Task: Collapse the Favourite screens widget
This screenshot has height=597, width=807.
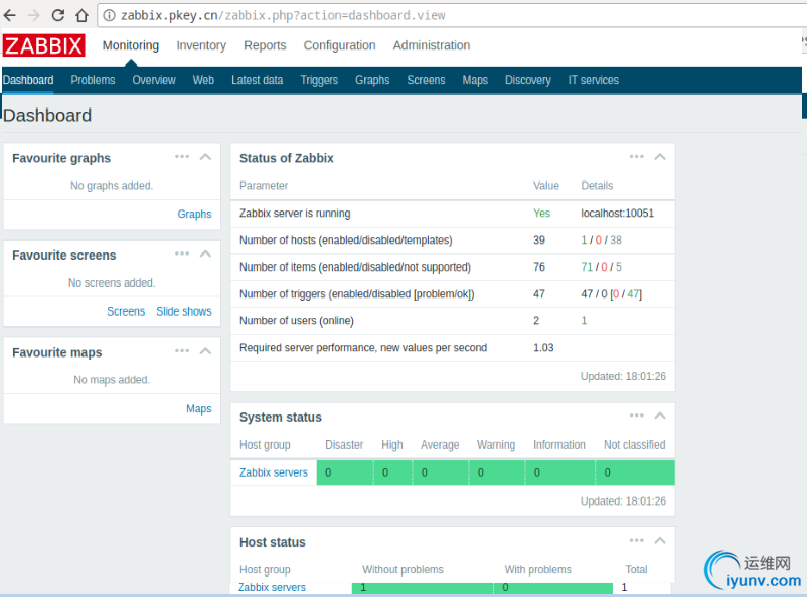Action: tap(205, 253)
